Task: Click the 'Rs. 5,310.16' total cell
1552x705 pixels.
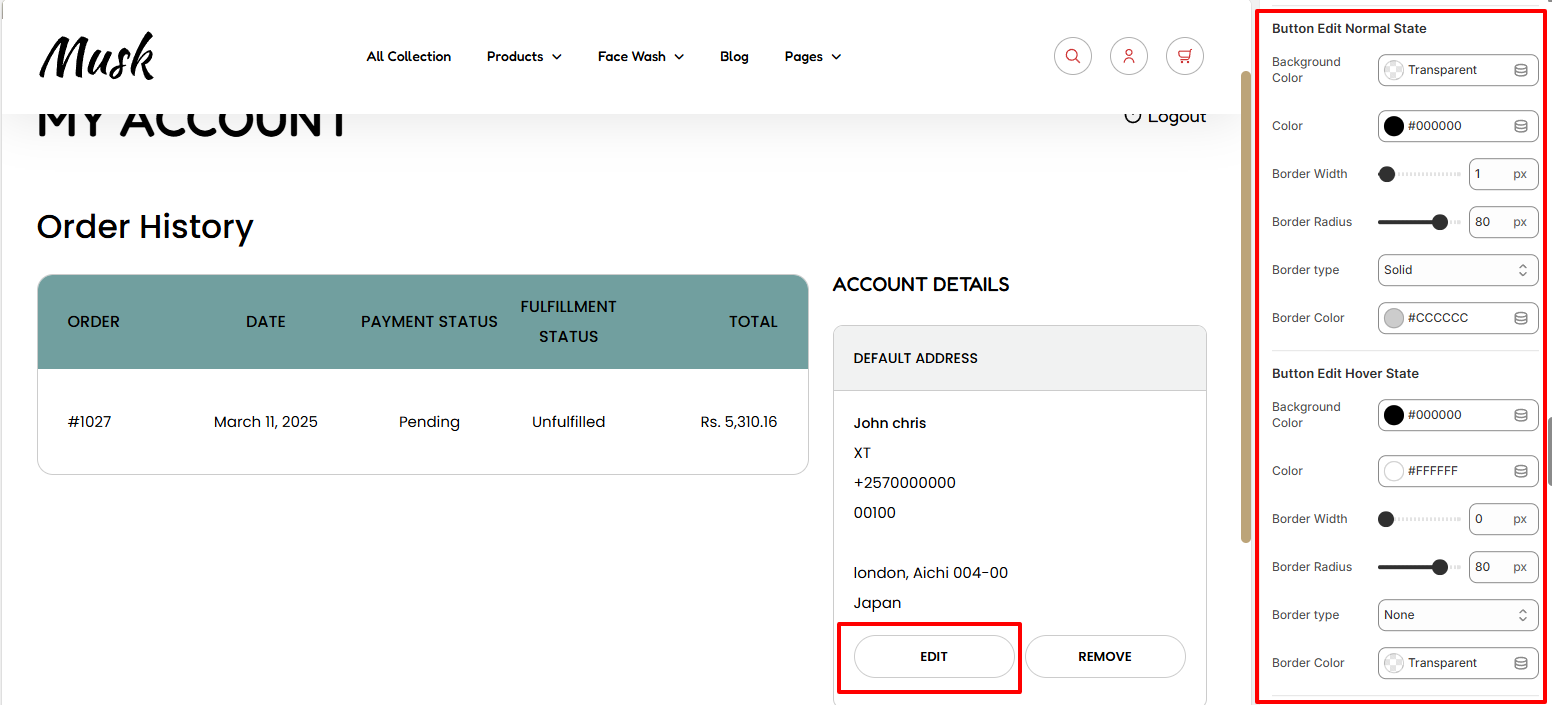Action: pos(739,422)
